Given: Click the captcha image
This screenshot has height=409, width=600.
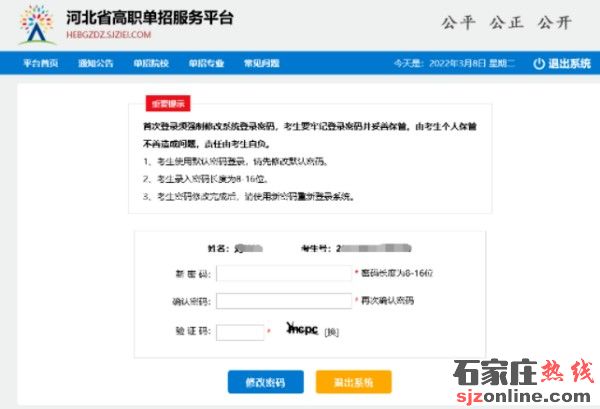Looking at the screenshot, I should [x=302, y=329].
